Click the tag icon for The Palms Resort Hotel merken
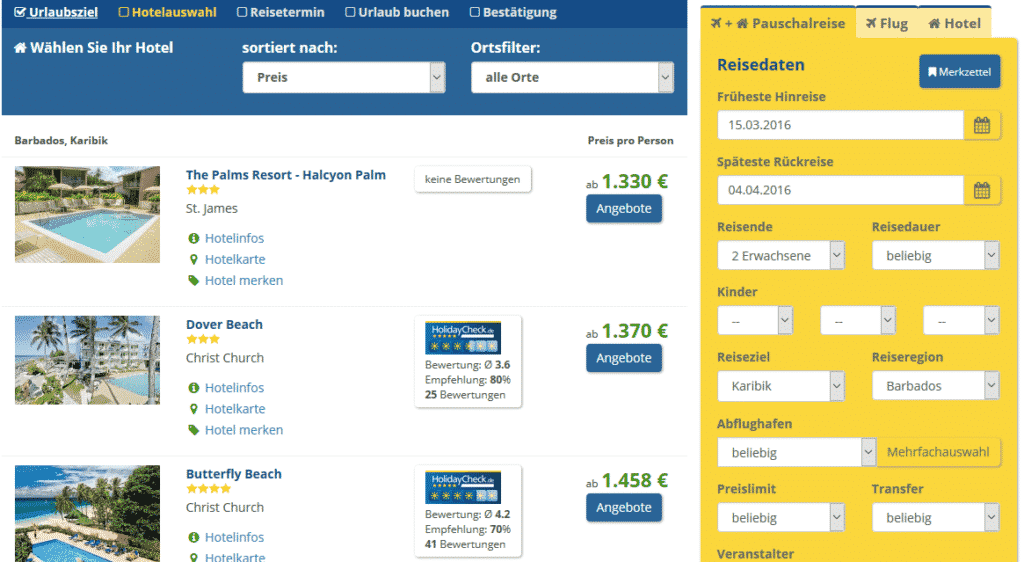1024x562 pixels. pos(193,281)
